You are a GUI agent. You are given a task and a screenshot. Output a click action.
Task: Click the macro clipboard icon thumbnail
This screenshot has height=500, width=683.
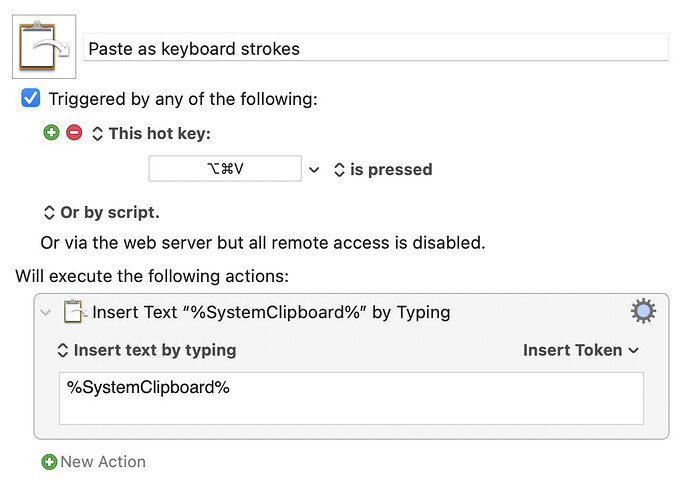point(45,47)
